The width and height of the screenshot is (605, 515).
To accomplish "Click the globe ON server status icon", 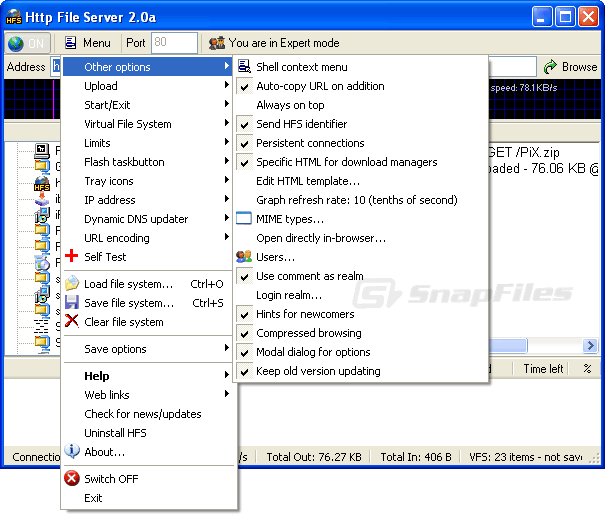I will tap(16, 43).
